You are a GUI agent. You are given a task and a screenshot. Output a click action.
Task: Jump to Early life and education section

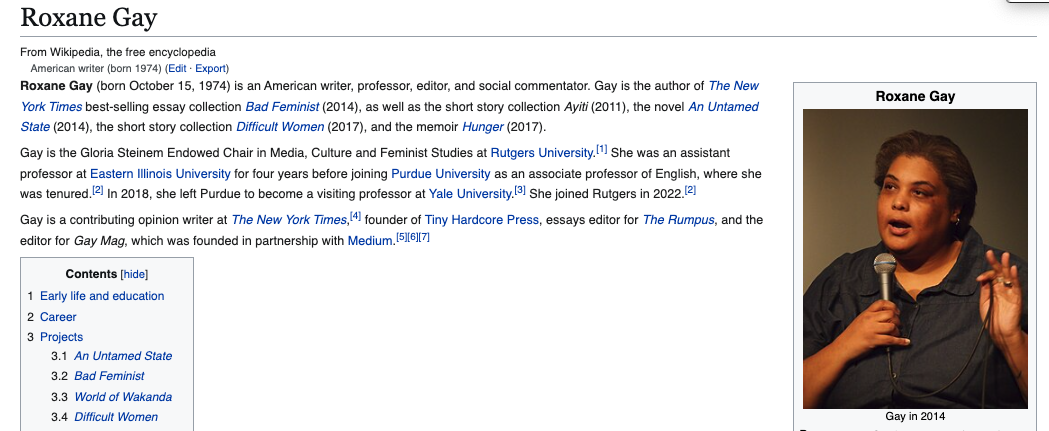click(x=102, y=296)
